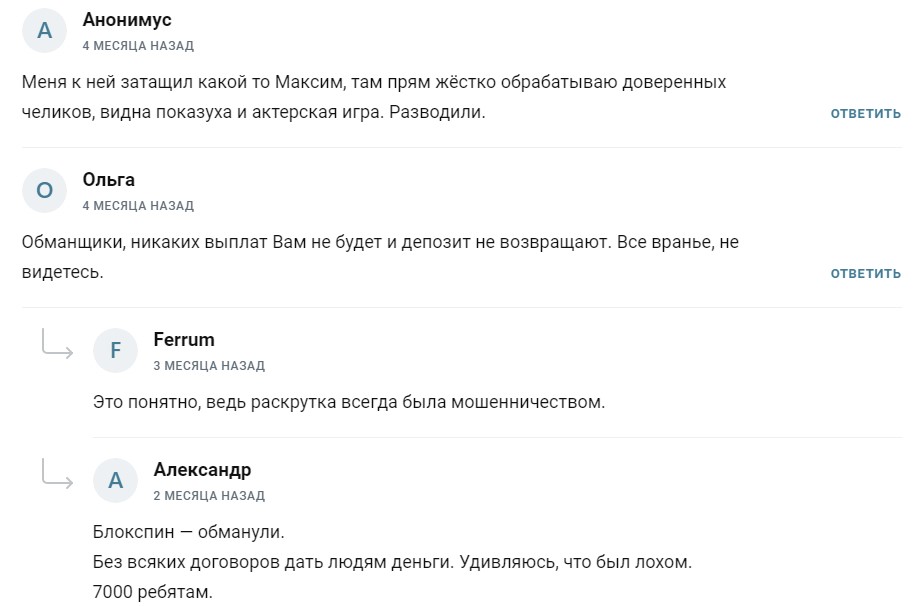
Task: Click Анонимус's round avatar with letter A
Action: point(44,31)
